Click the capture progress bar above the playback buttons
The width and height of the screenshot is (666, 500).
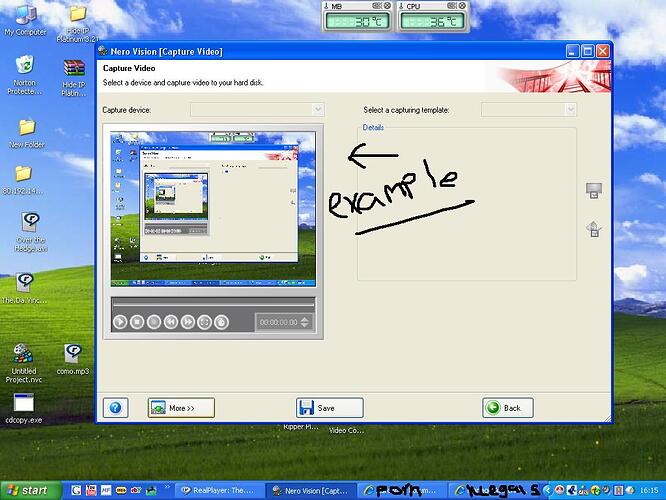click(213, 304)
